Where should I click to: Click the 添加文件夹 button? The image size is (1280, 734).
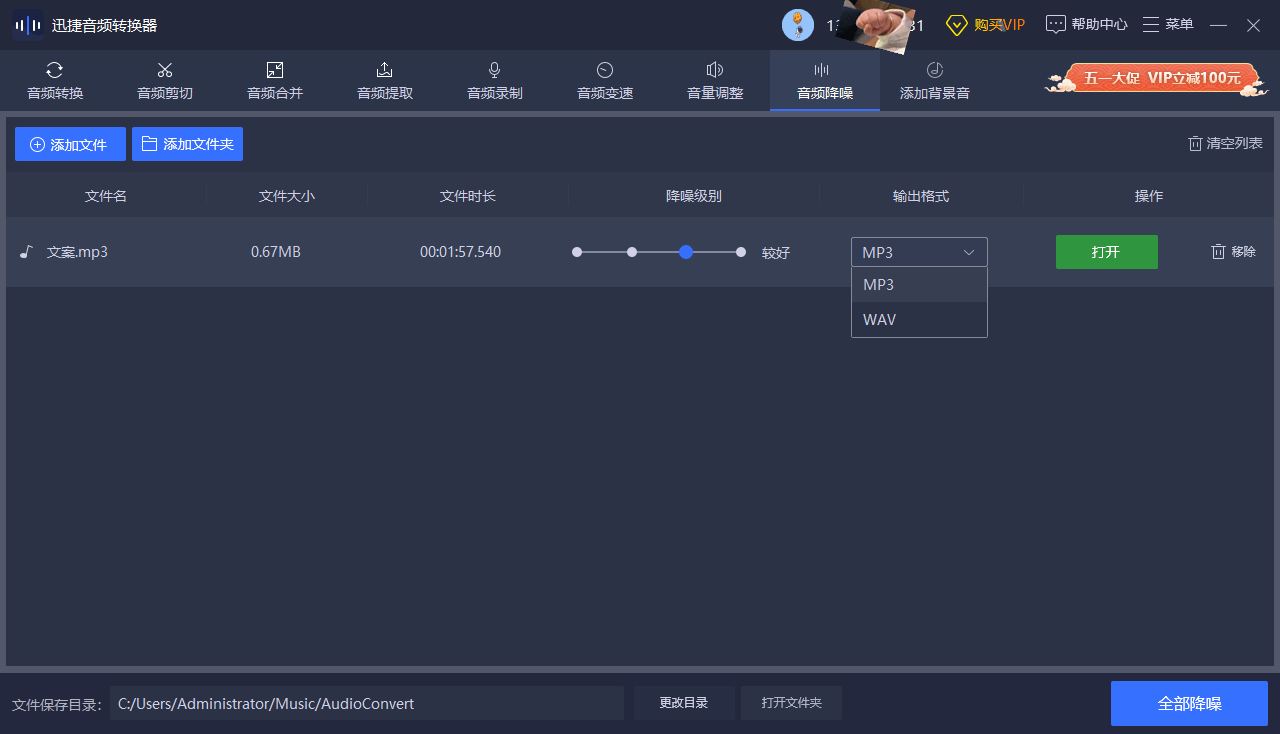[187, 144]
